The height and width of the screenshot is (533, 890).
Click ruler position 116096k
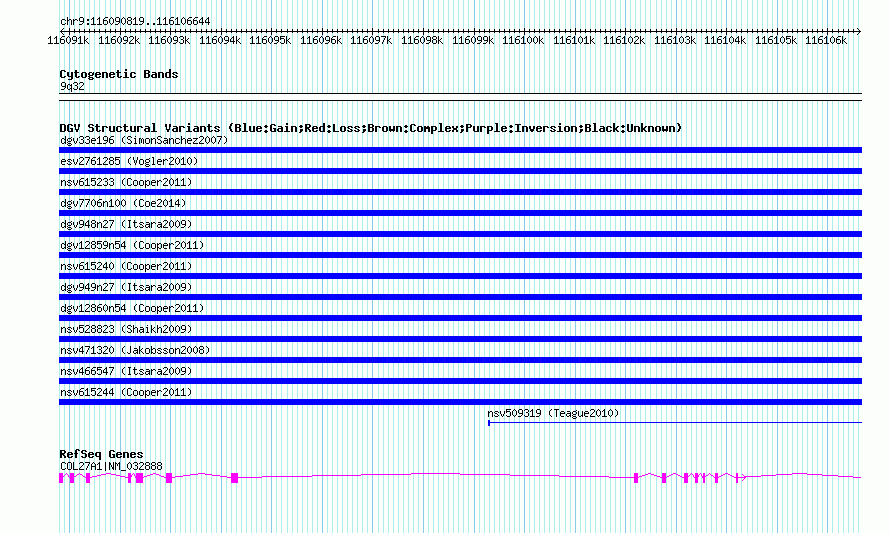click(x=321, y=40)
